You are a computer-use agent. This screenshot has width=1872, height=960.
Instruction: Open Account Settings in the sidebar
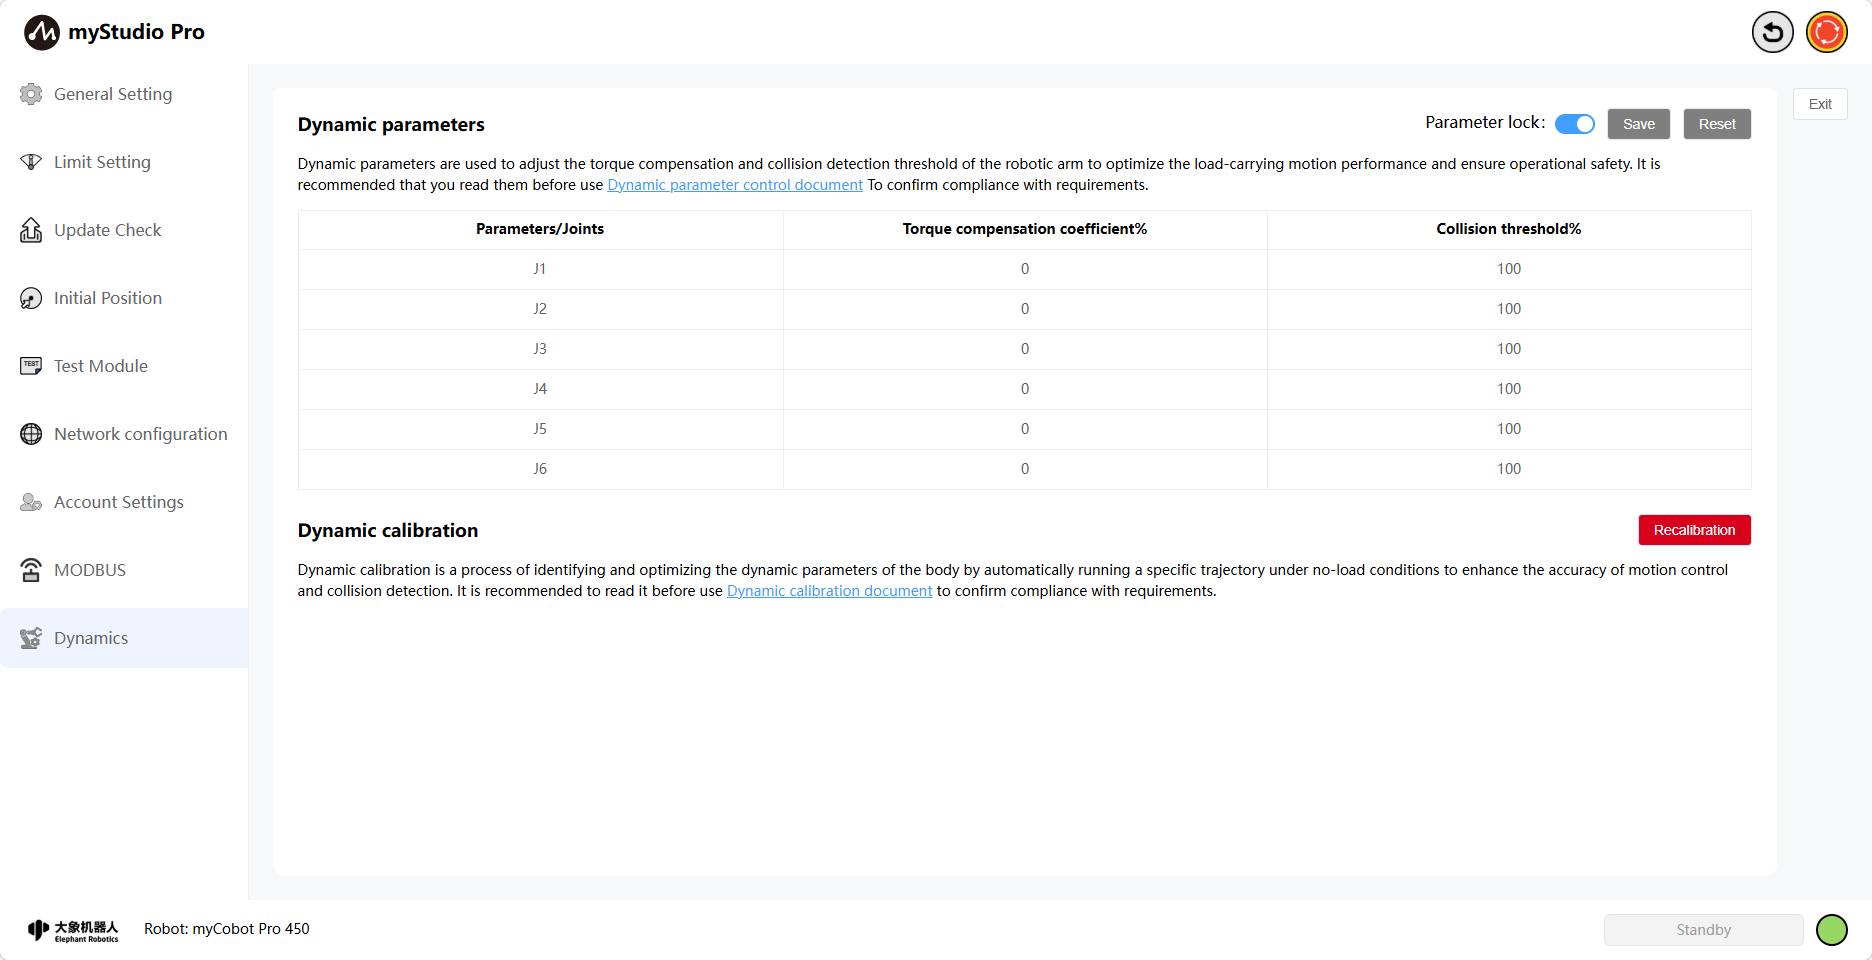click(118, 502)
